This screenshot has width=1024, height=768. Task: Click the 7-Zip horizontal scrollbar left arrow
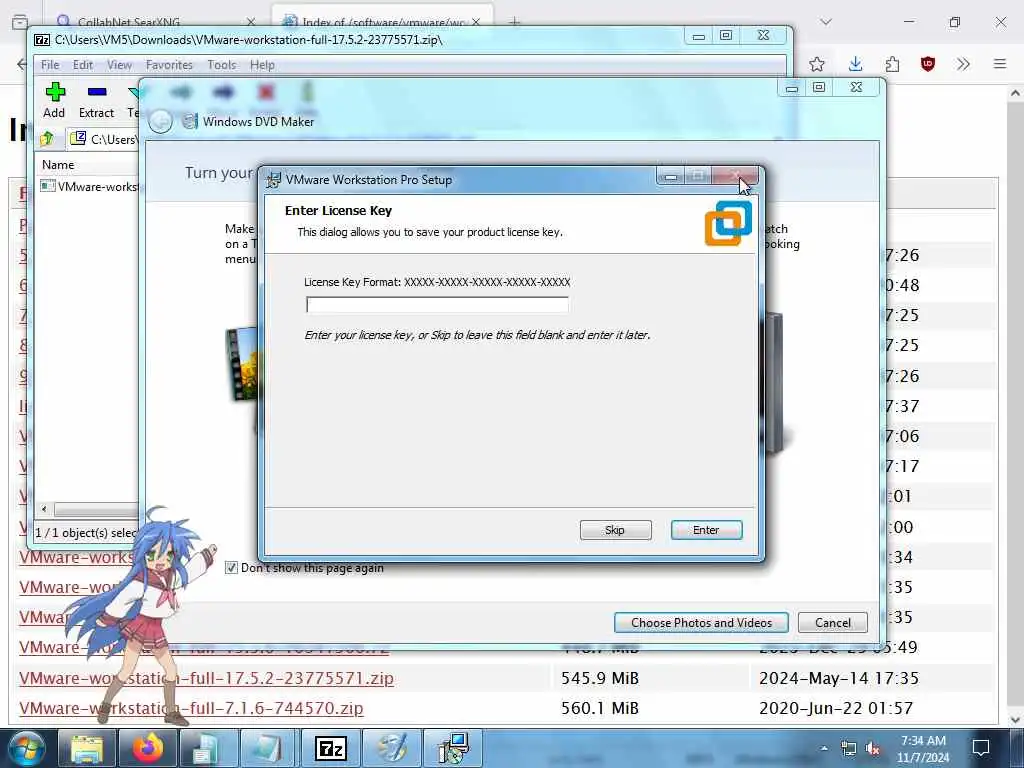pos(44,509)
